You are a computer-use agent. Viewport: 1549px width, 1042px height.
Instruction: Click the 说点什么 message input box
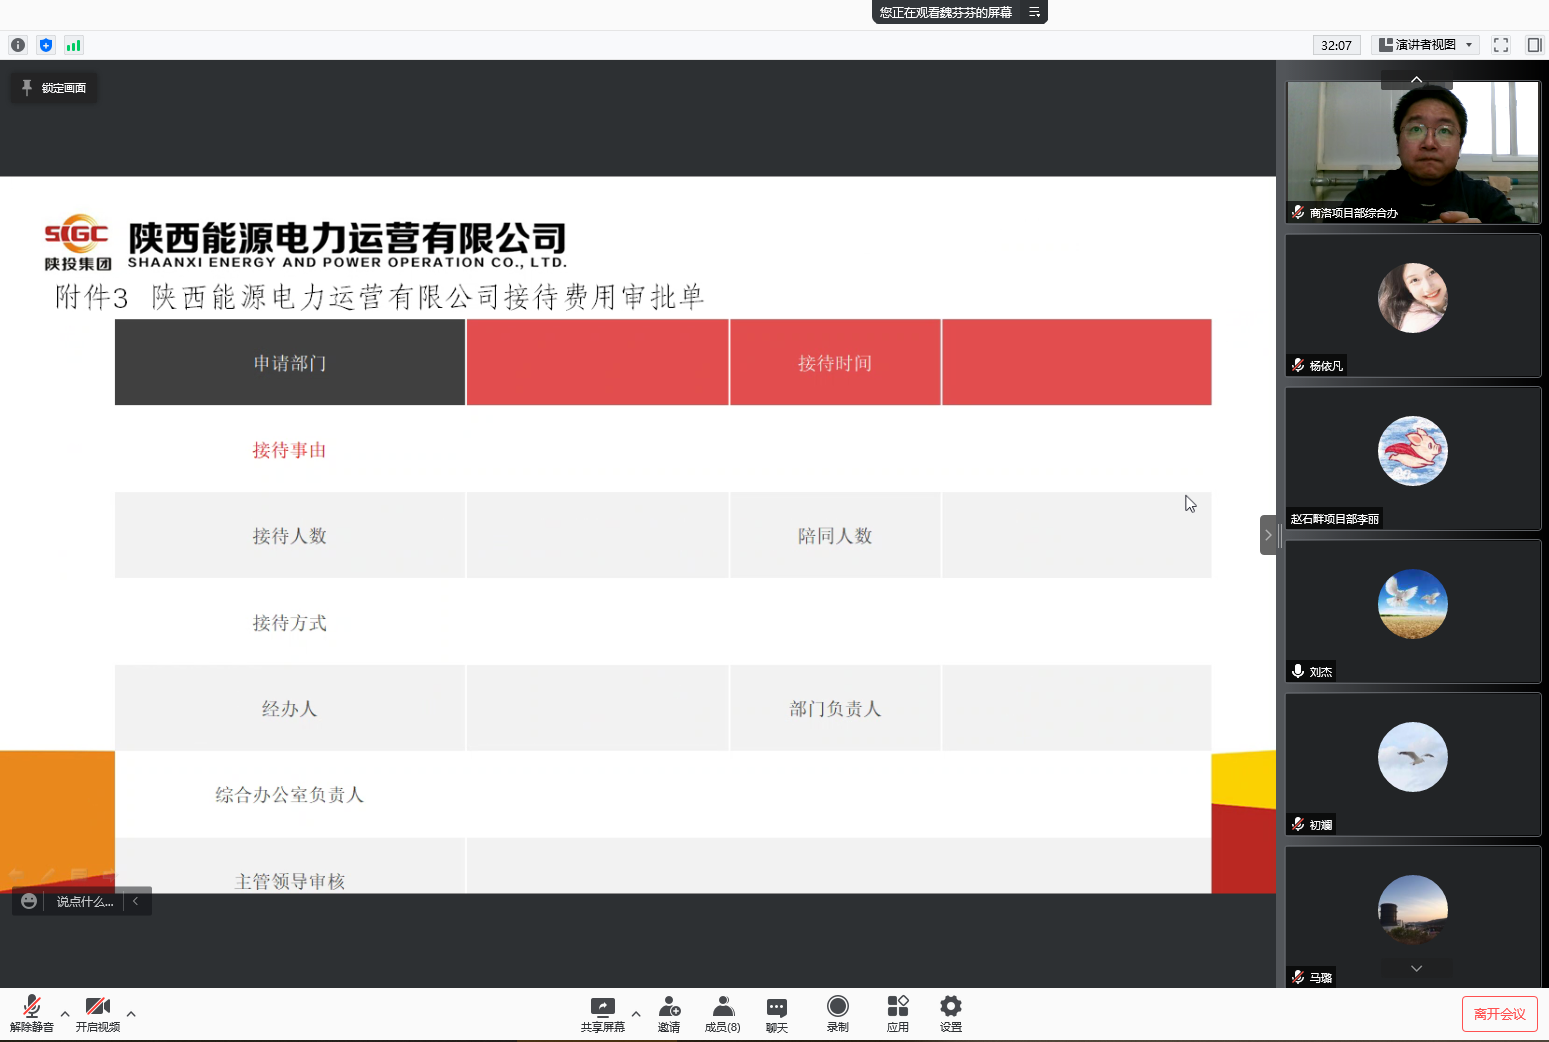[84, 902]
